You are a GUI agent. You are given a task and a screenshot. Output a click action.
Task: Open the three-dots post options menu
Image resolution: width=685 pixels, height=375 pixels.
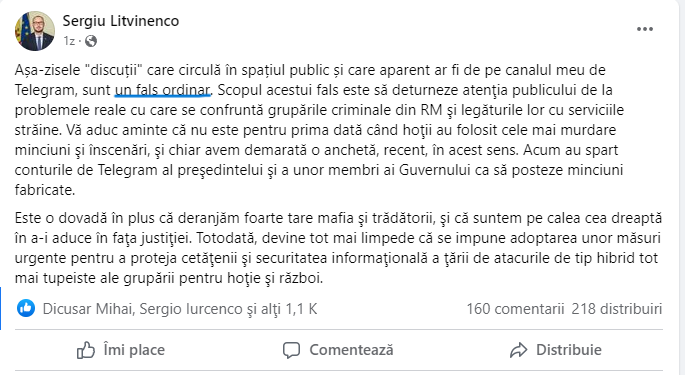644,29
